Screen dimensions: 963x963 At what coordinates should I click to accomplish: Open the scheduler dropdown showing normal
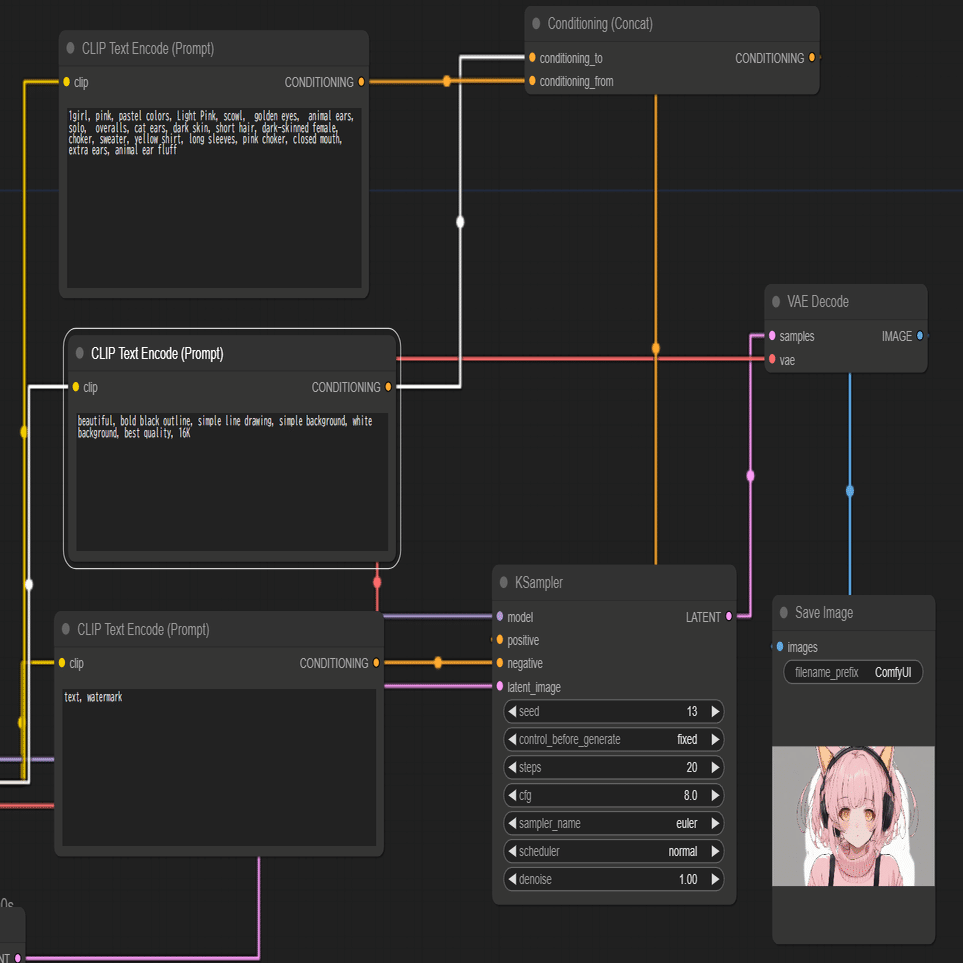pyautogui.click(x=614, y=851)
